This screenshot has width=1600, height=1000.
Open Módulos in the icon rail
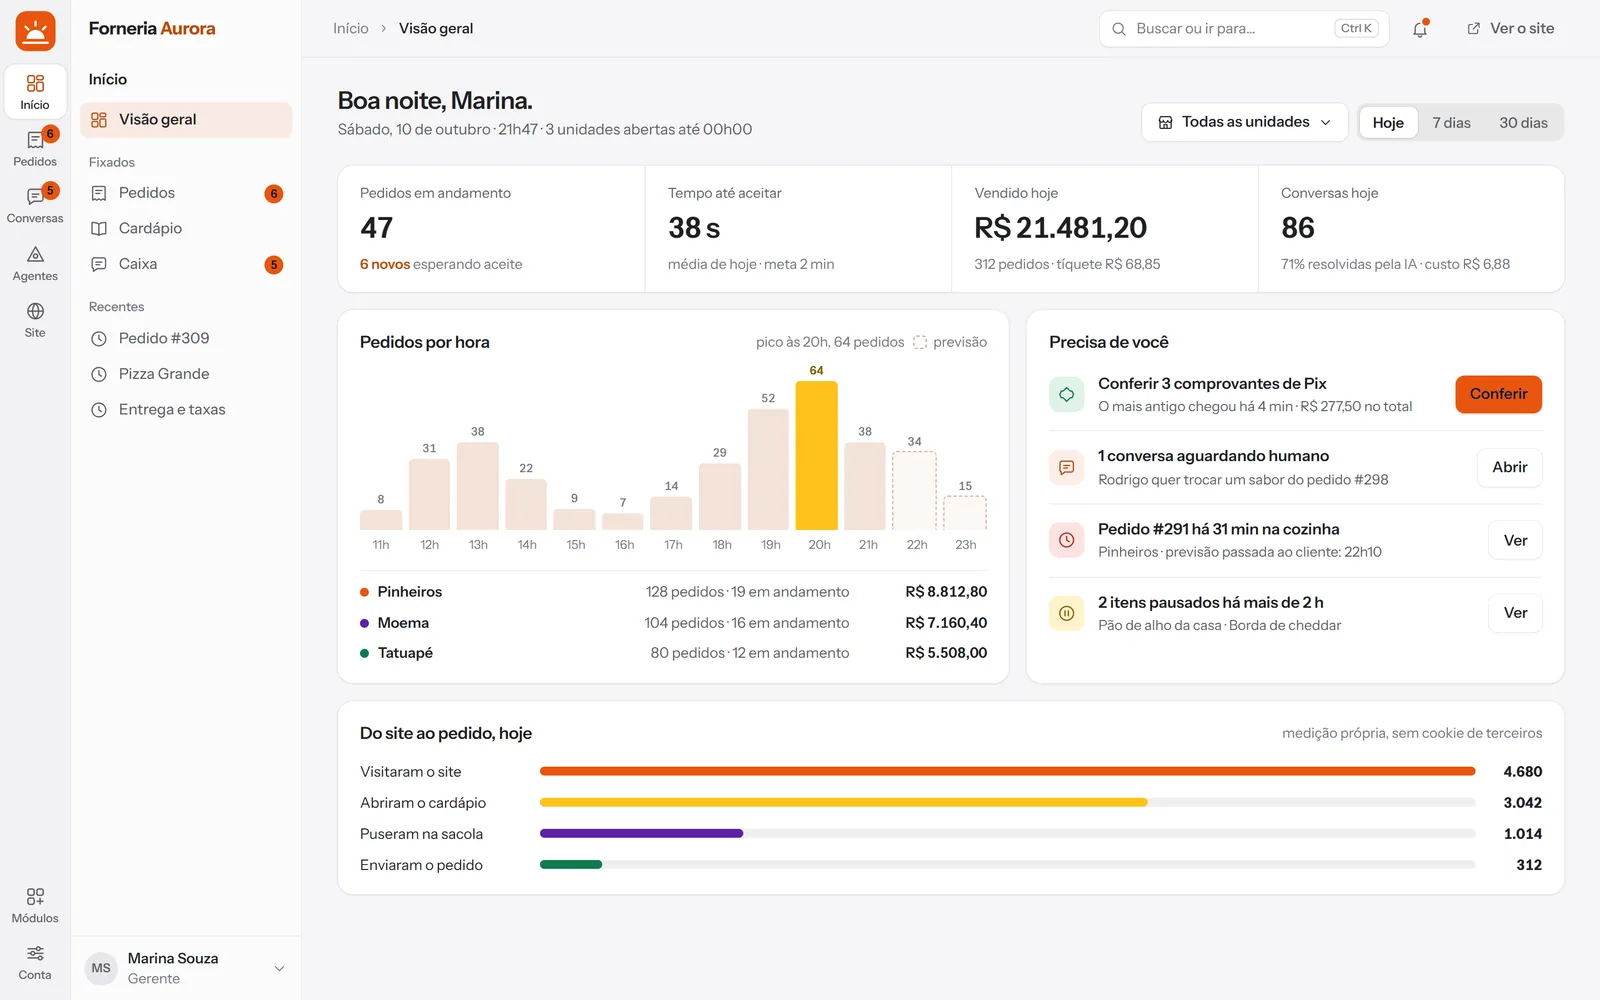click(35, 905)
